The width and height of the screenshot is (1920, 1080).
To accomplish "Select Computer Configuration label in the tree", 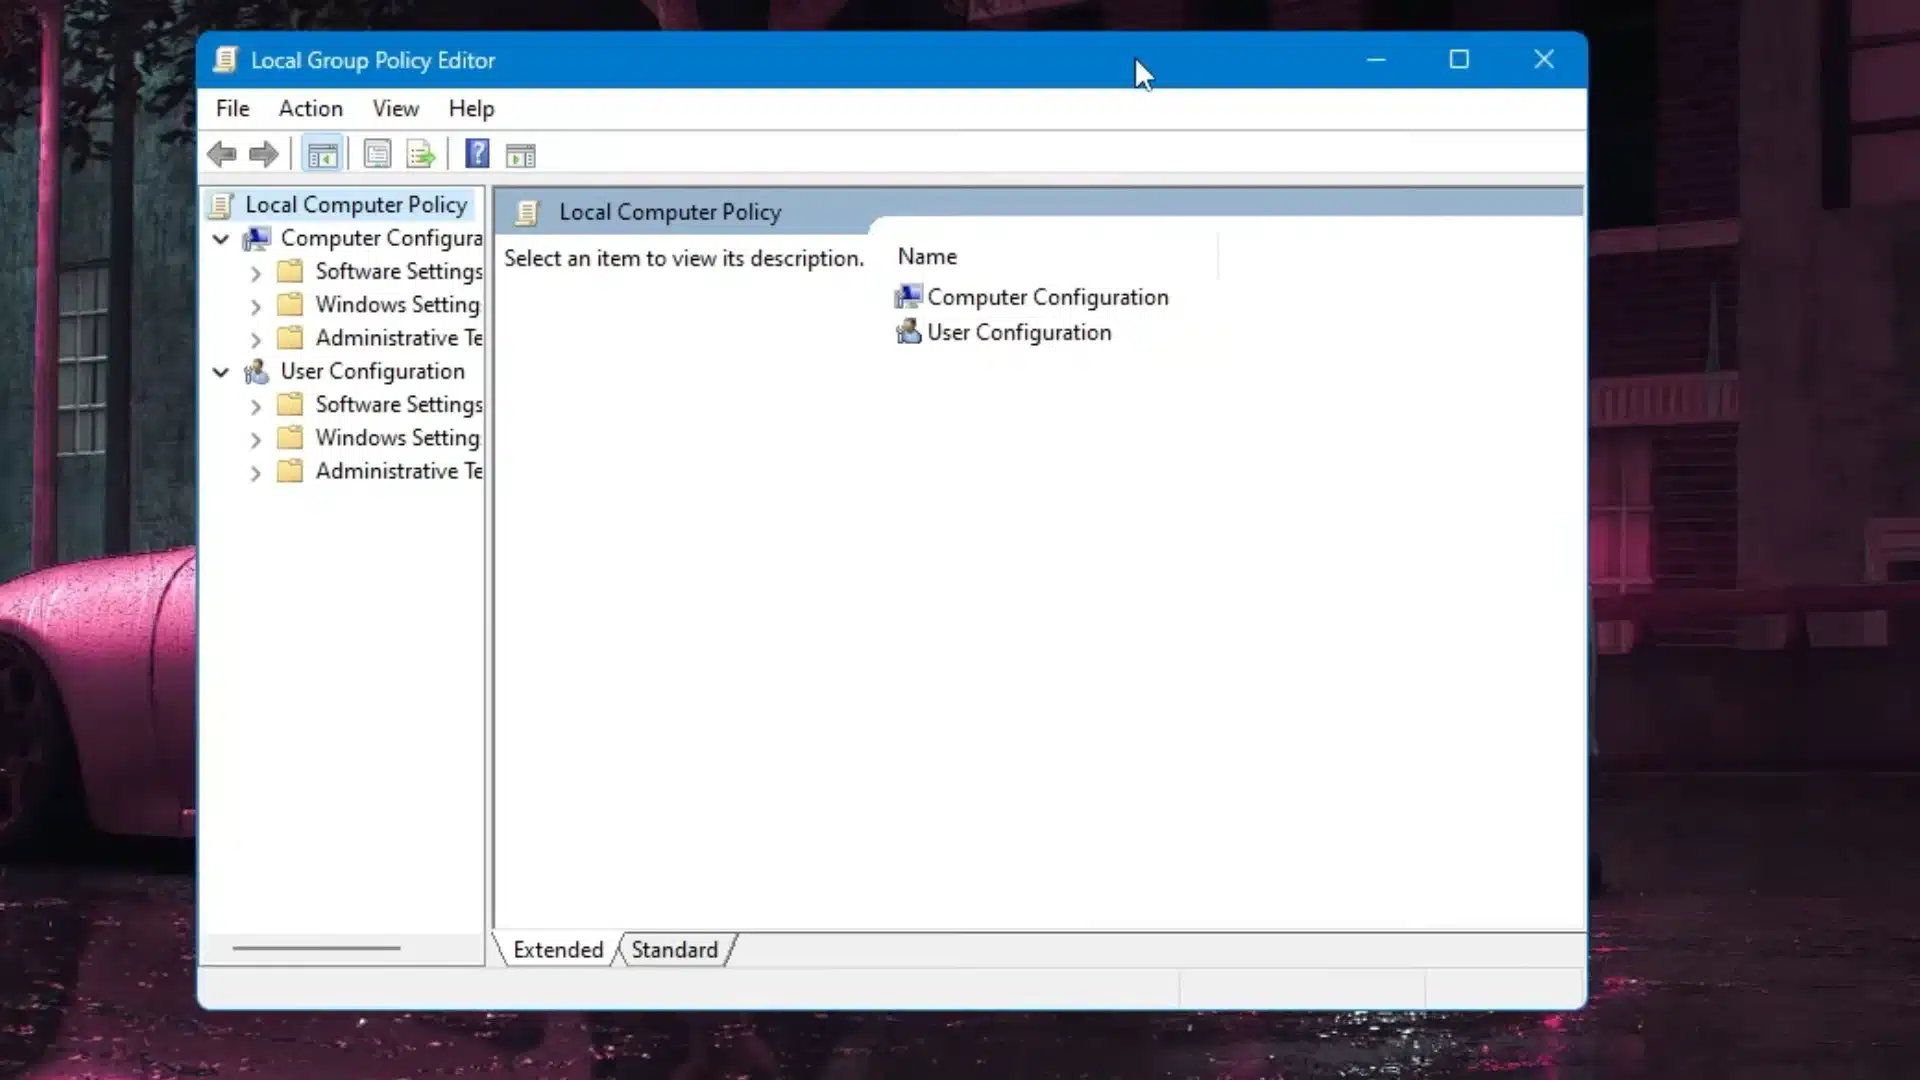I will 382,238.
